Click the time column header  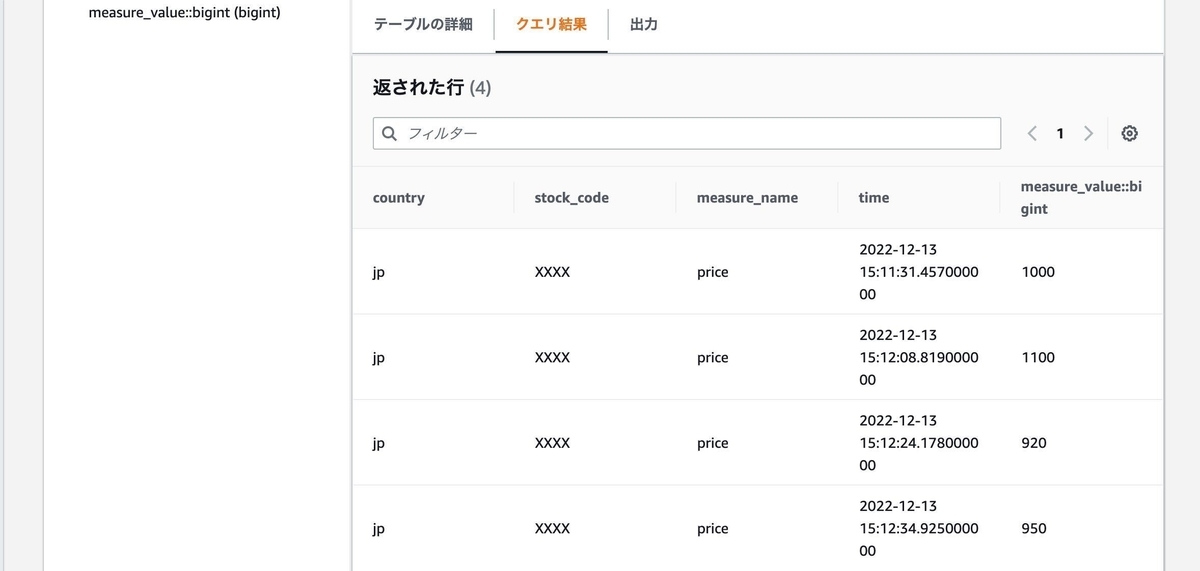(874, 198)
